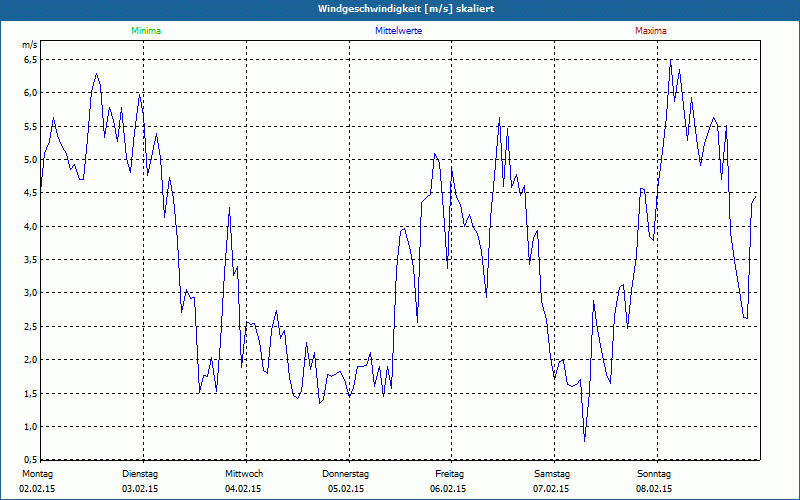Click the 0,5 y-axis tick label

[x=30, y=460]
